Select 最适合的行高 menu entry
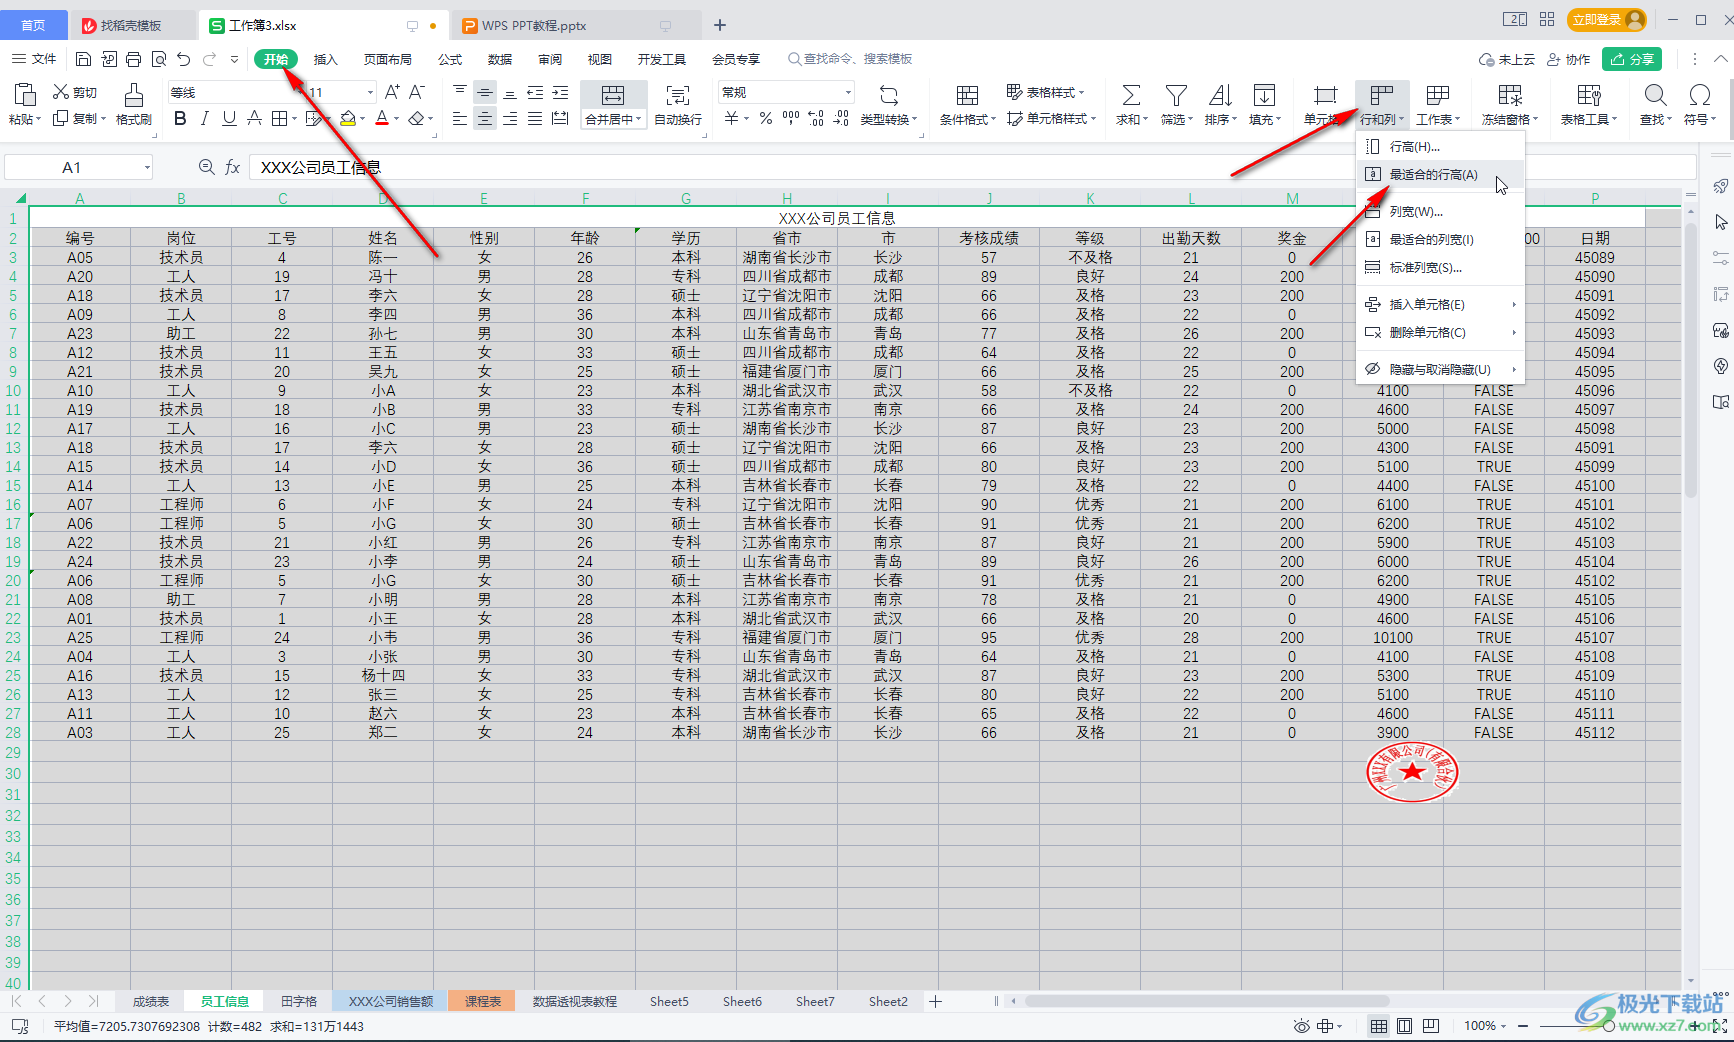Image resolution: width=1734 pixels, height=1042 pixels. click(1440, 174)
